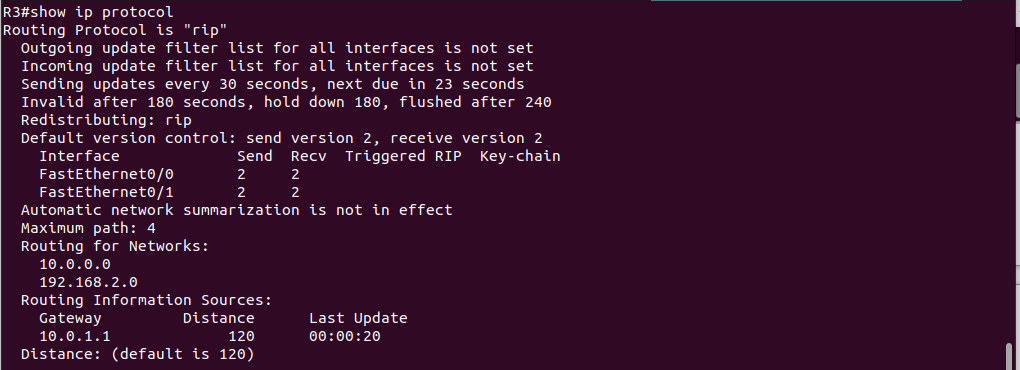This screenshot has height=370, width=1020.
Task: Click the "Redistributing: rip" line
Action: click(106, 120)
